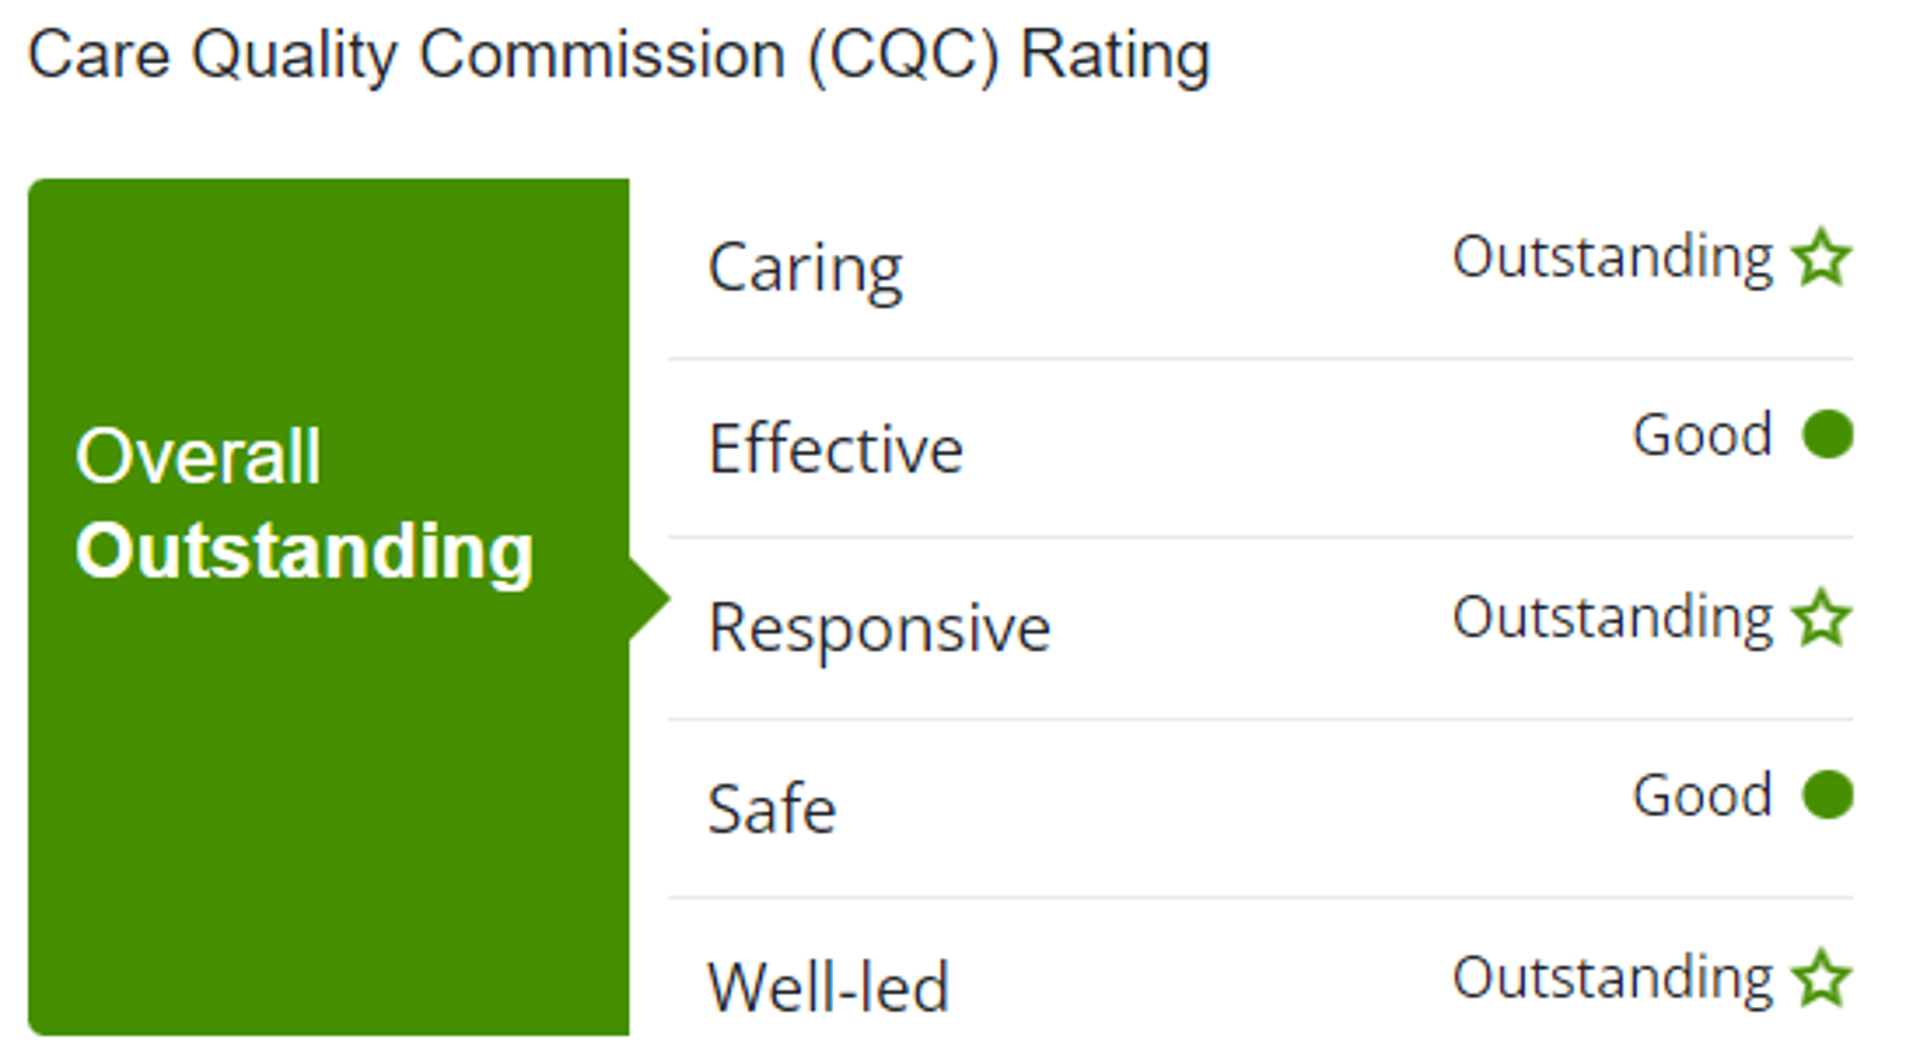1920x1063 pixels.
Task: Select the Responsive category label
Action: click(878, 628)
